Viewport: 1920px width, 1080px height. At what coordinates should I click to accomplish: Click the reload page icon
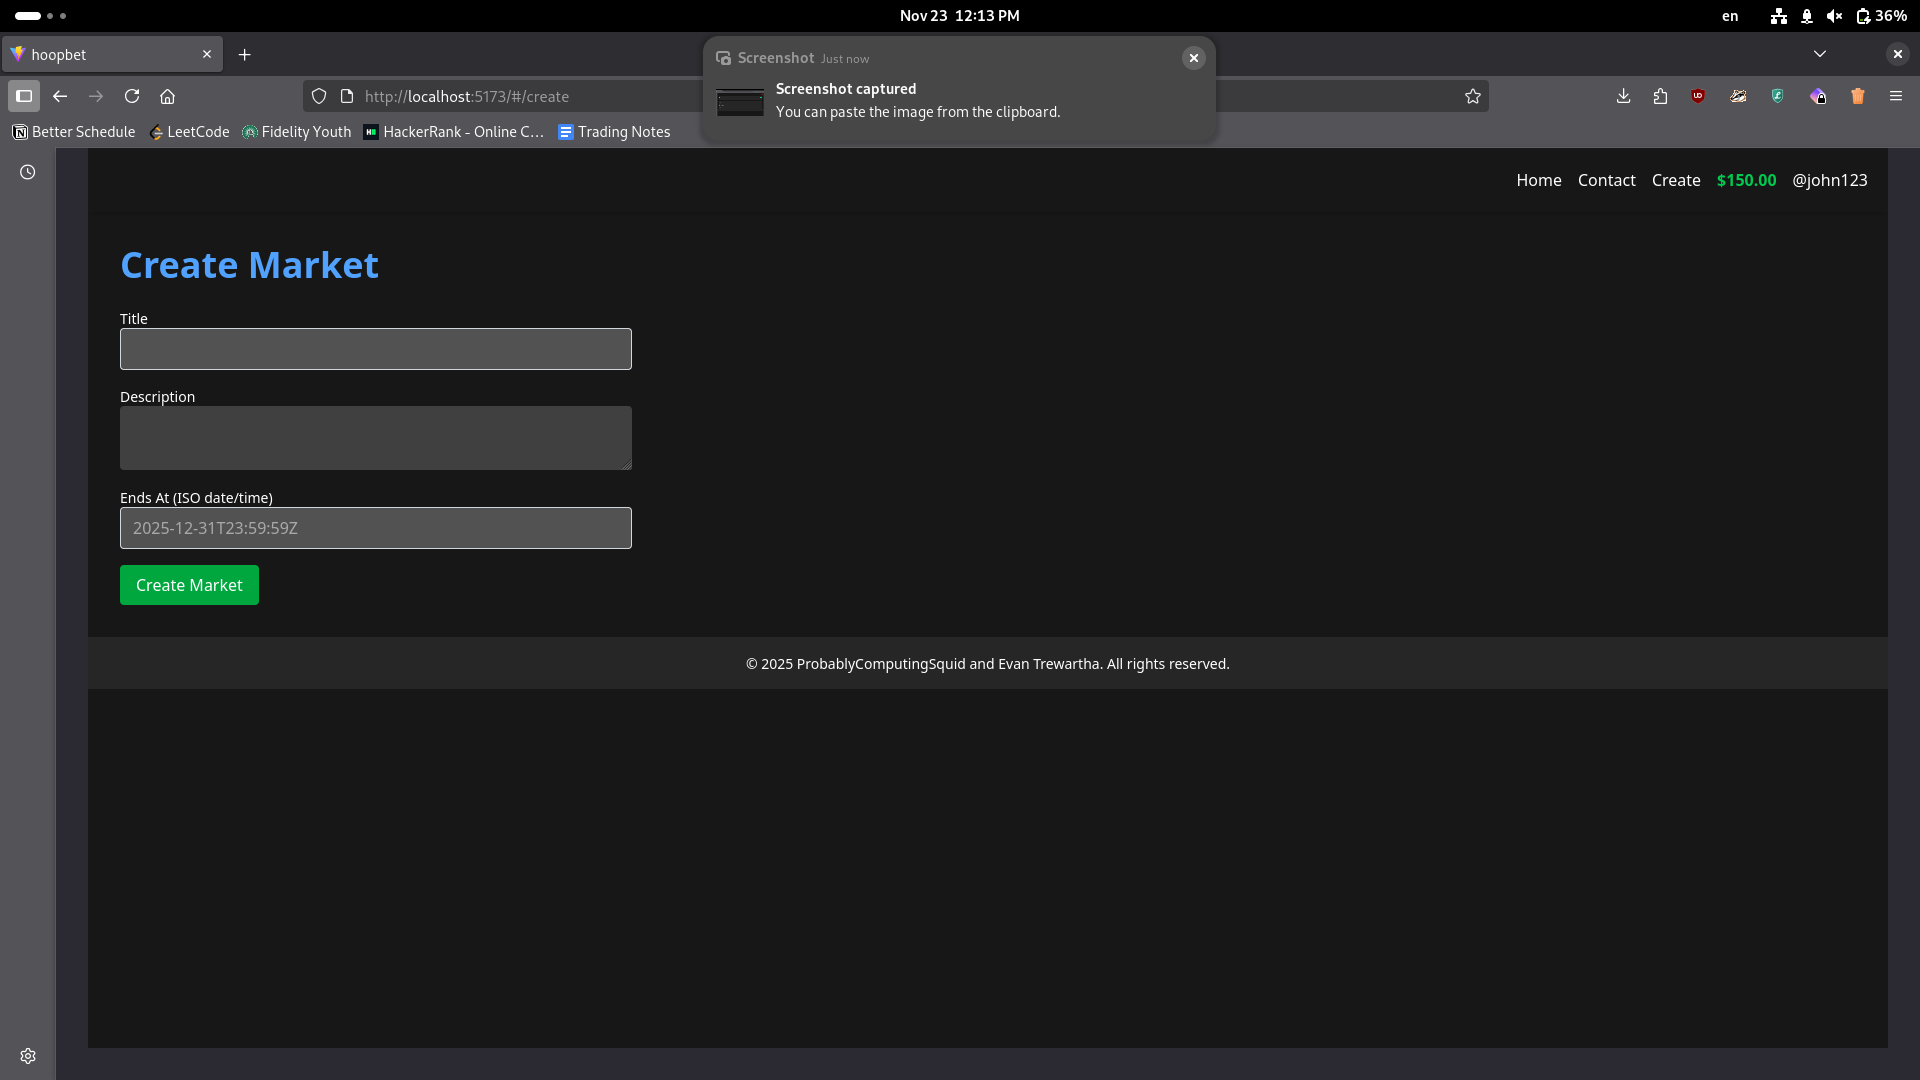click(132, 96)
